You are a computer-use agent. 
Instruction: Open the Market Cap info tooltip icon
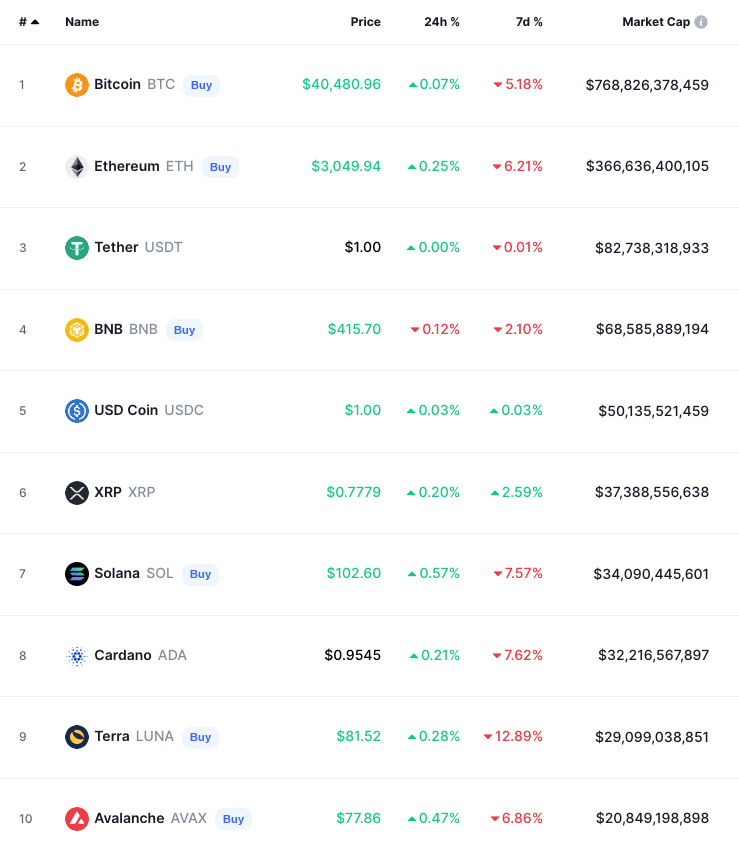(x=701, y=22)
